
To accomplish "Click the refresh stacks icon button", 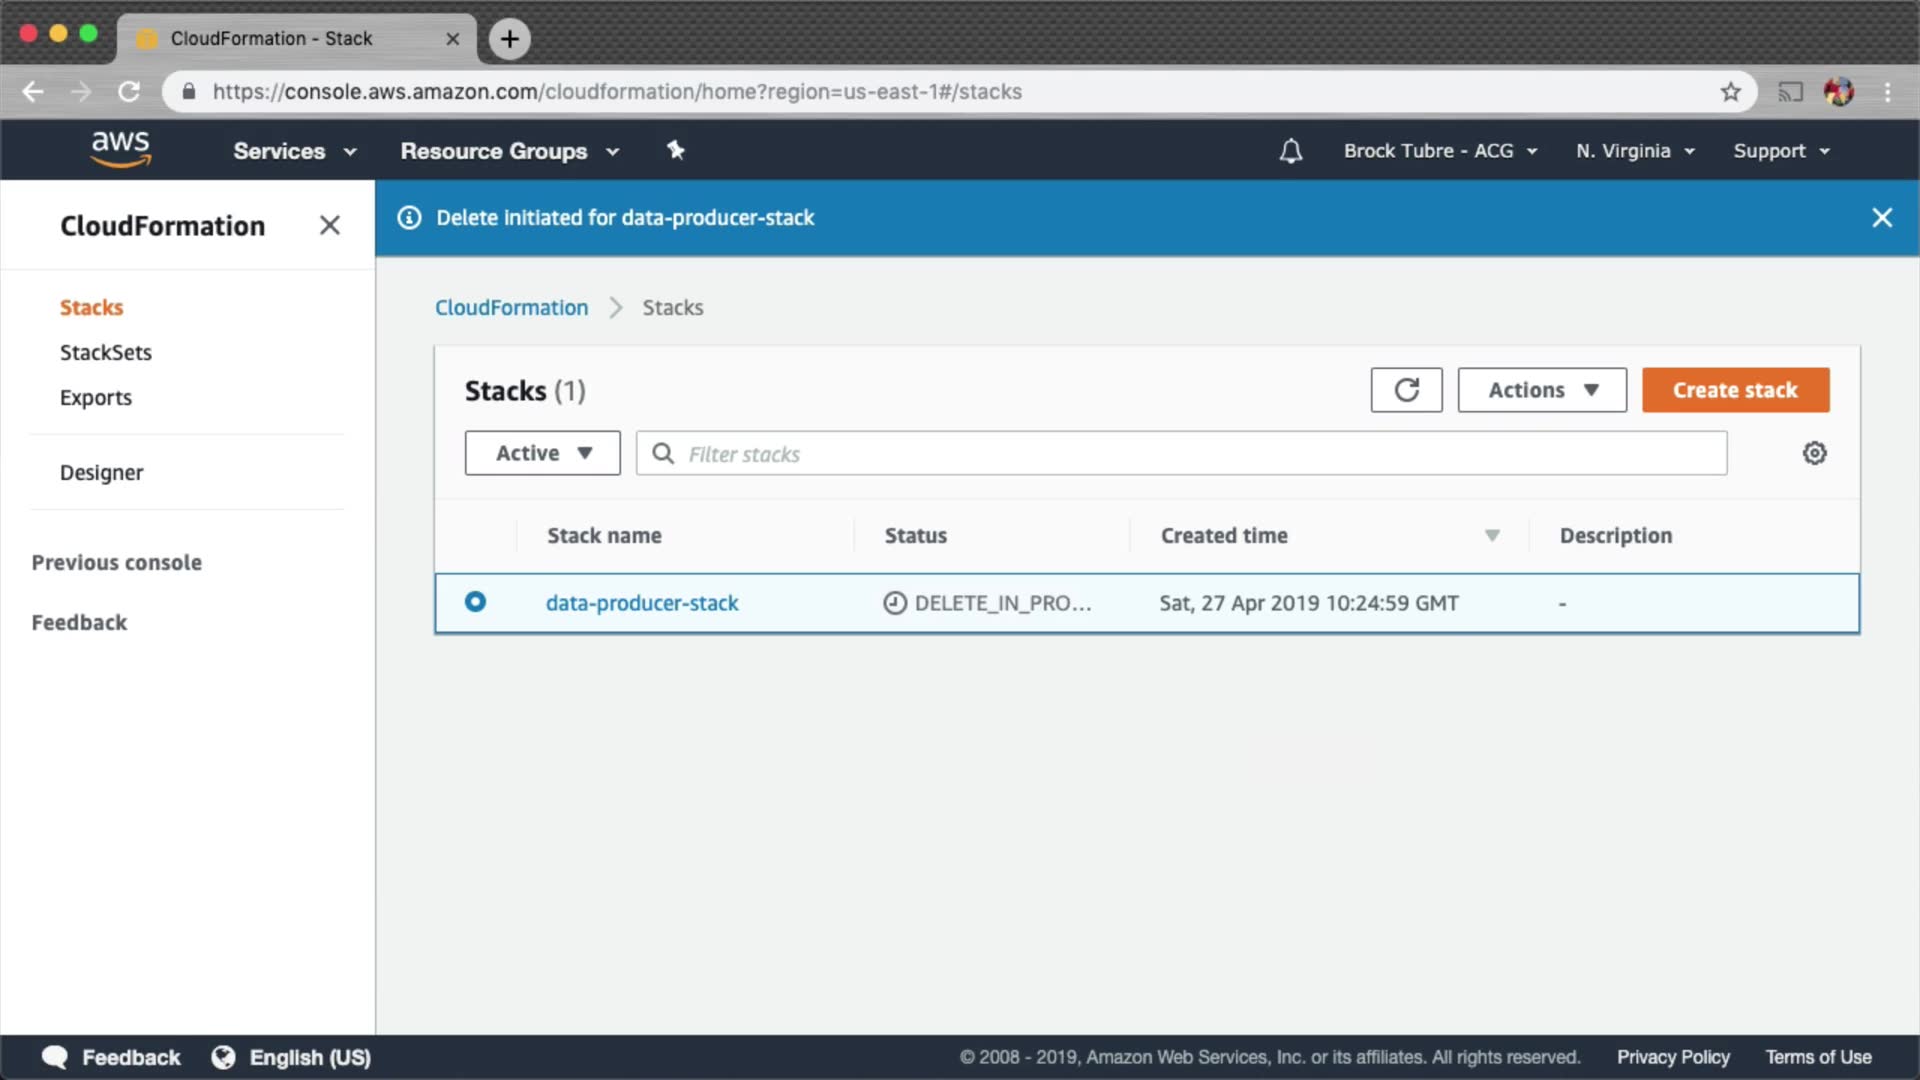I will tap(1406, 390).
